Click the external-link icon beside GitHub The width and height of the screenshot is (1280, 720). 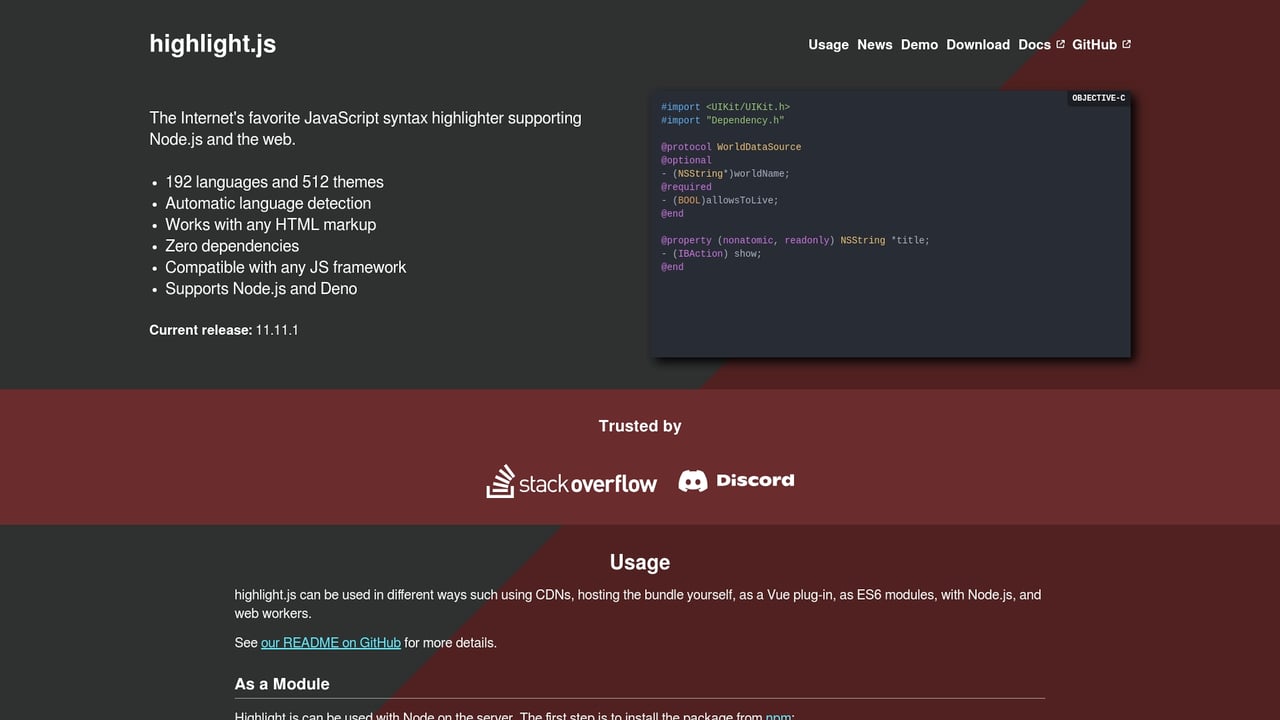point(1126,44)
